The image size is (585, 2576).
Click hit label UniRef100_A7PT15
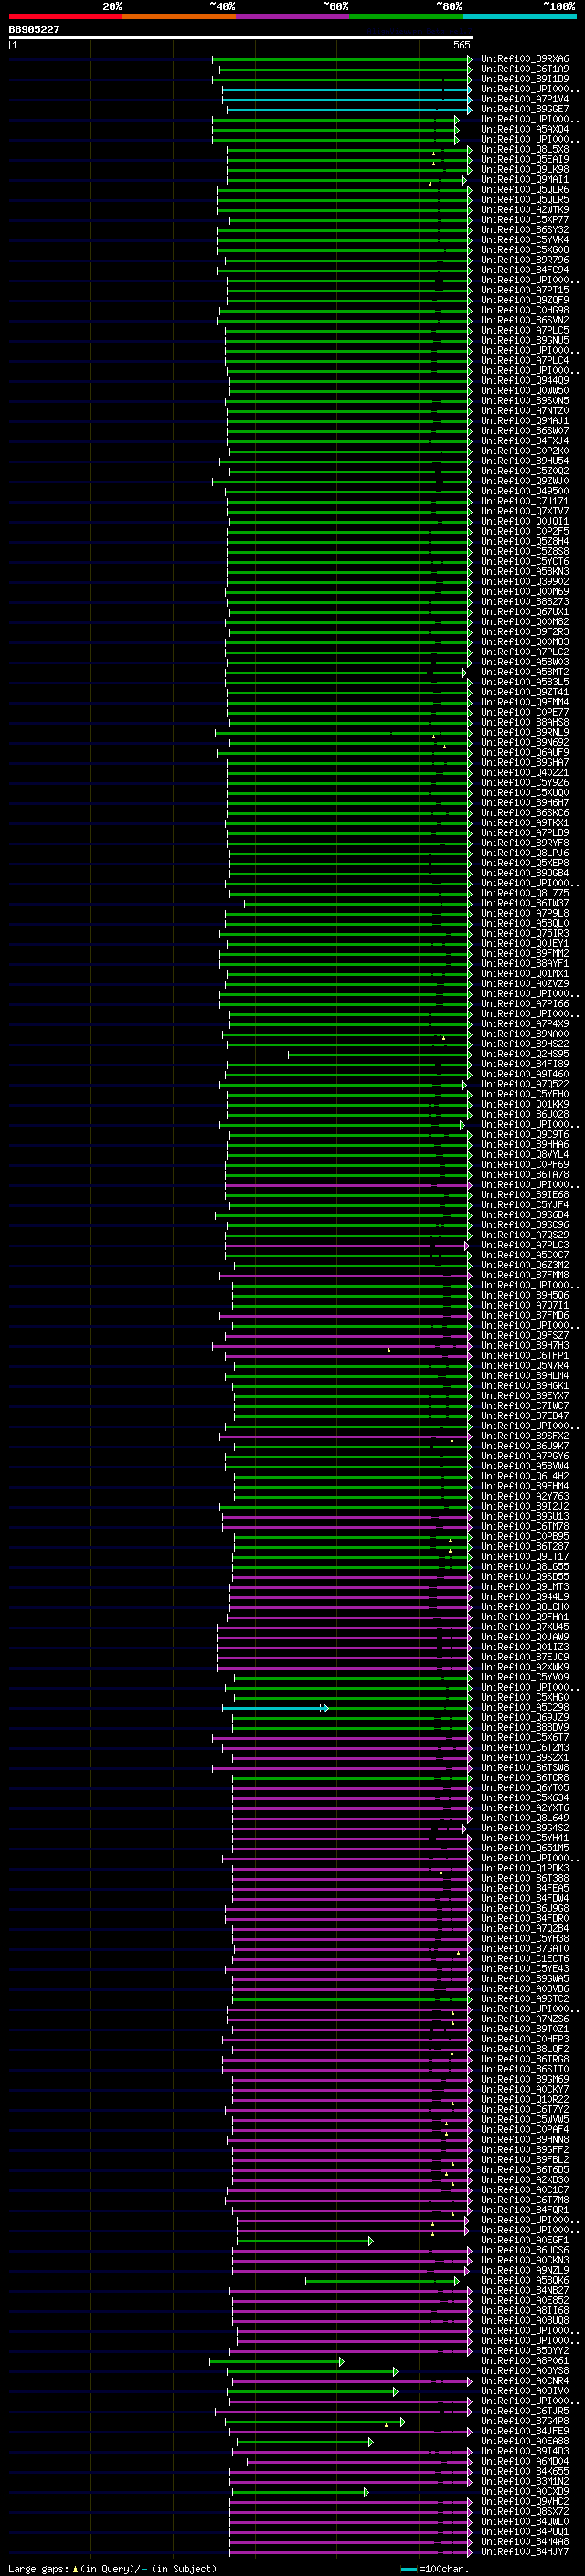tap(525, 290)
